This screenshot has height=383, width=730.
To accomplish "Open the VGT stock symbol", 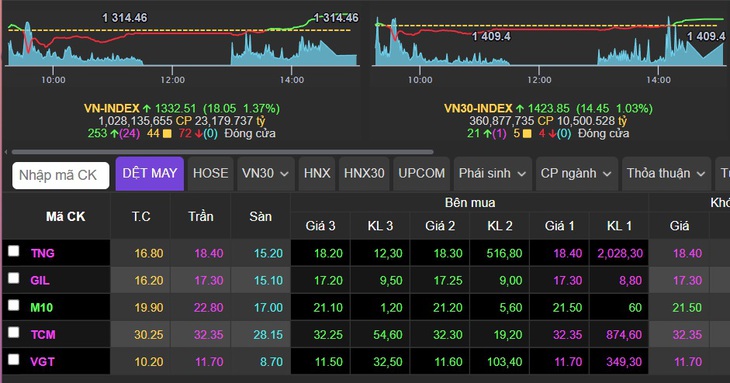I will coord(42,362).
